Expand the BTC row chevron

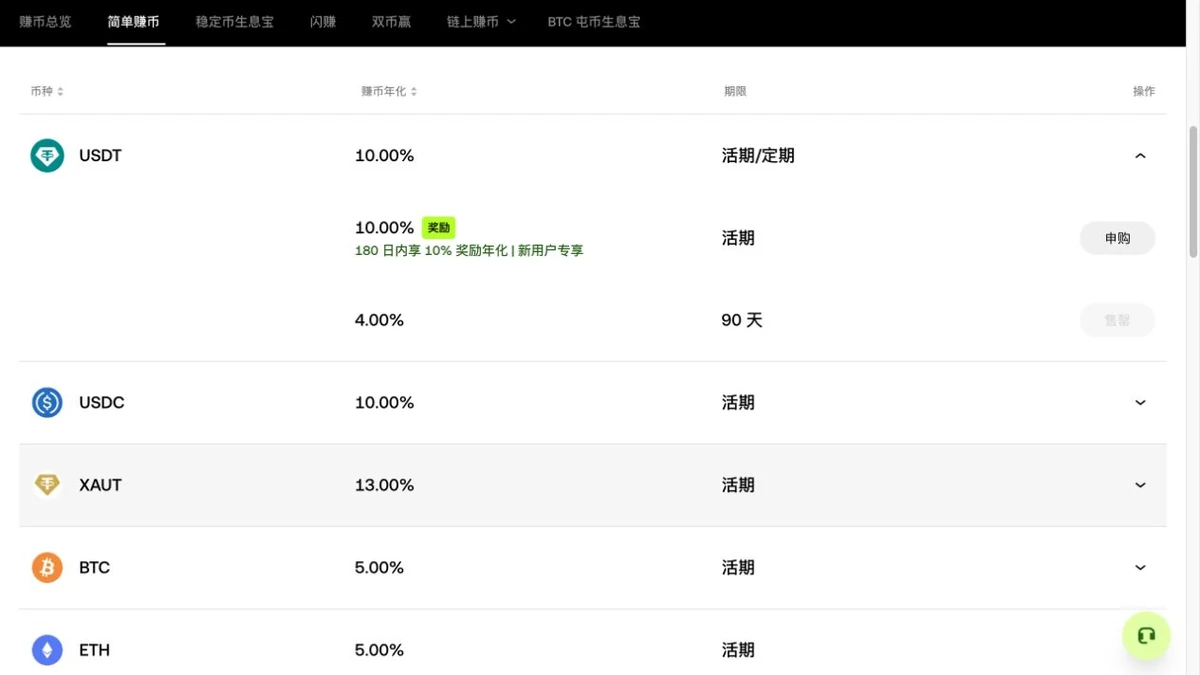(1140, 568)
